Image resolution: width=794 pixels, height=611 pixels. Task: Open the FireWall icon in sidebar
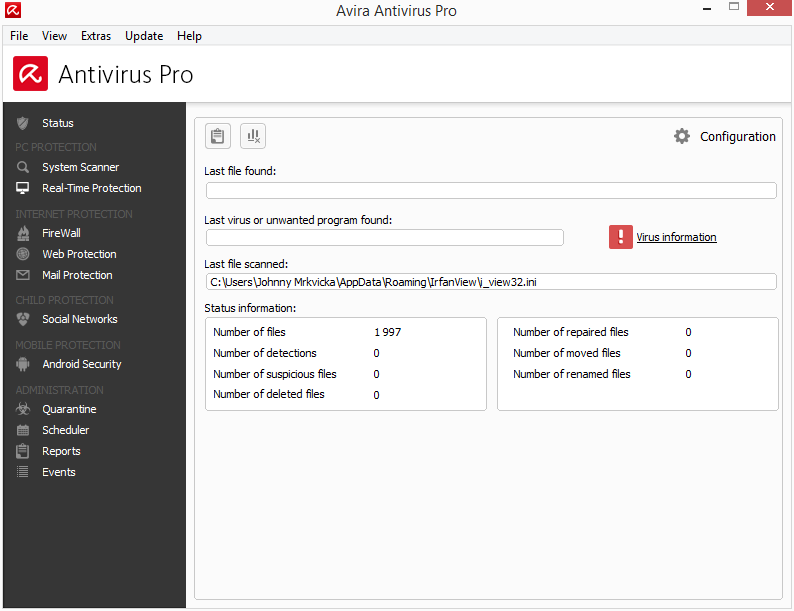coord(22,233)
